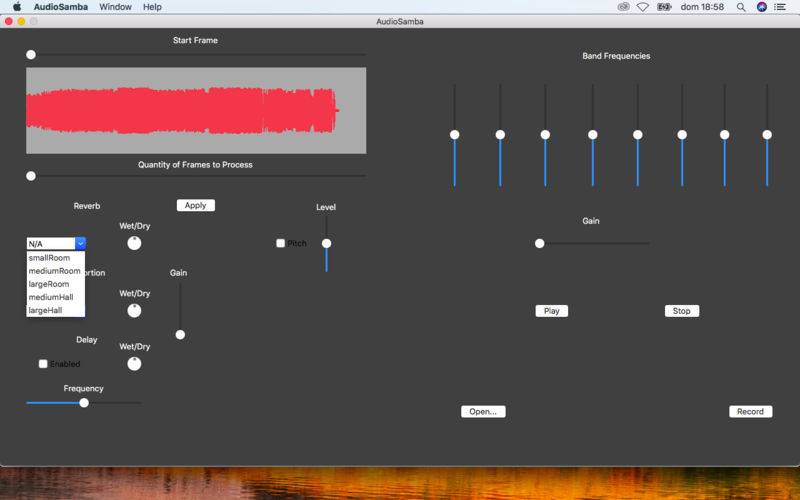Image resolution: width=800 pixels, height=500 pixels.
Task: Check the Wi-Fi status icon
Action: point(643,7)
